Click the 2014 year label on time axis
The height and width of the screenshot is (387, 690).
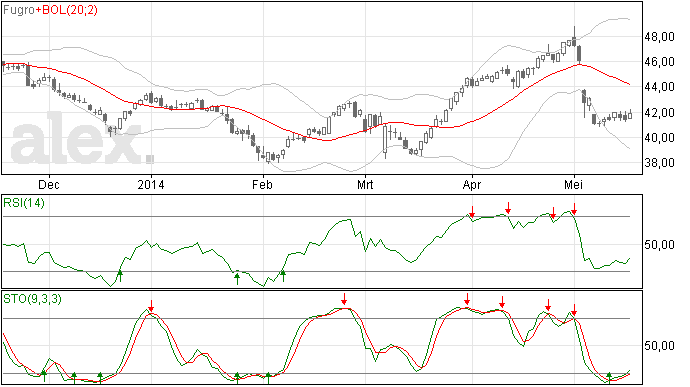tap(151, 184)
